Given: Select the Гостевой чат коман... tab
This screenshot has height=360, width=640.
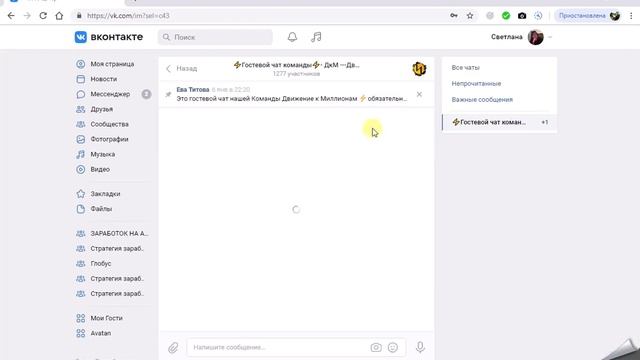Looking at the screenshot, I should (500, 122).
